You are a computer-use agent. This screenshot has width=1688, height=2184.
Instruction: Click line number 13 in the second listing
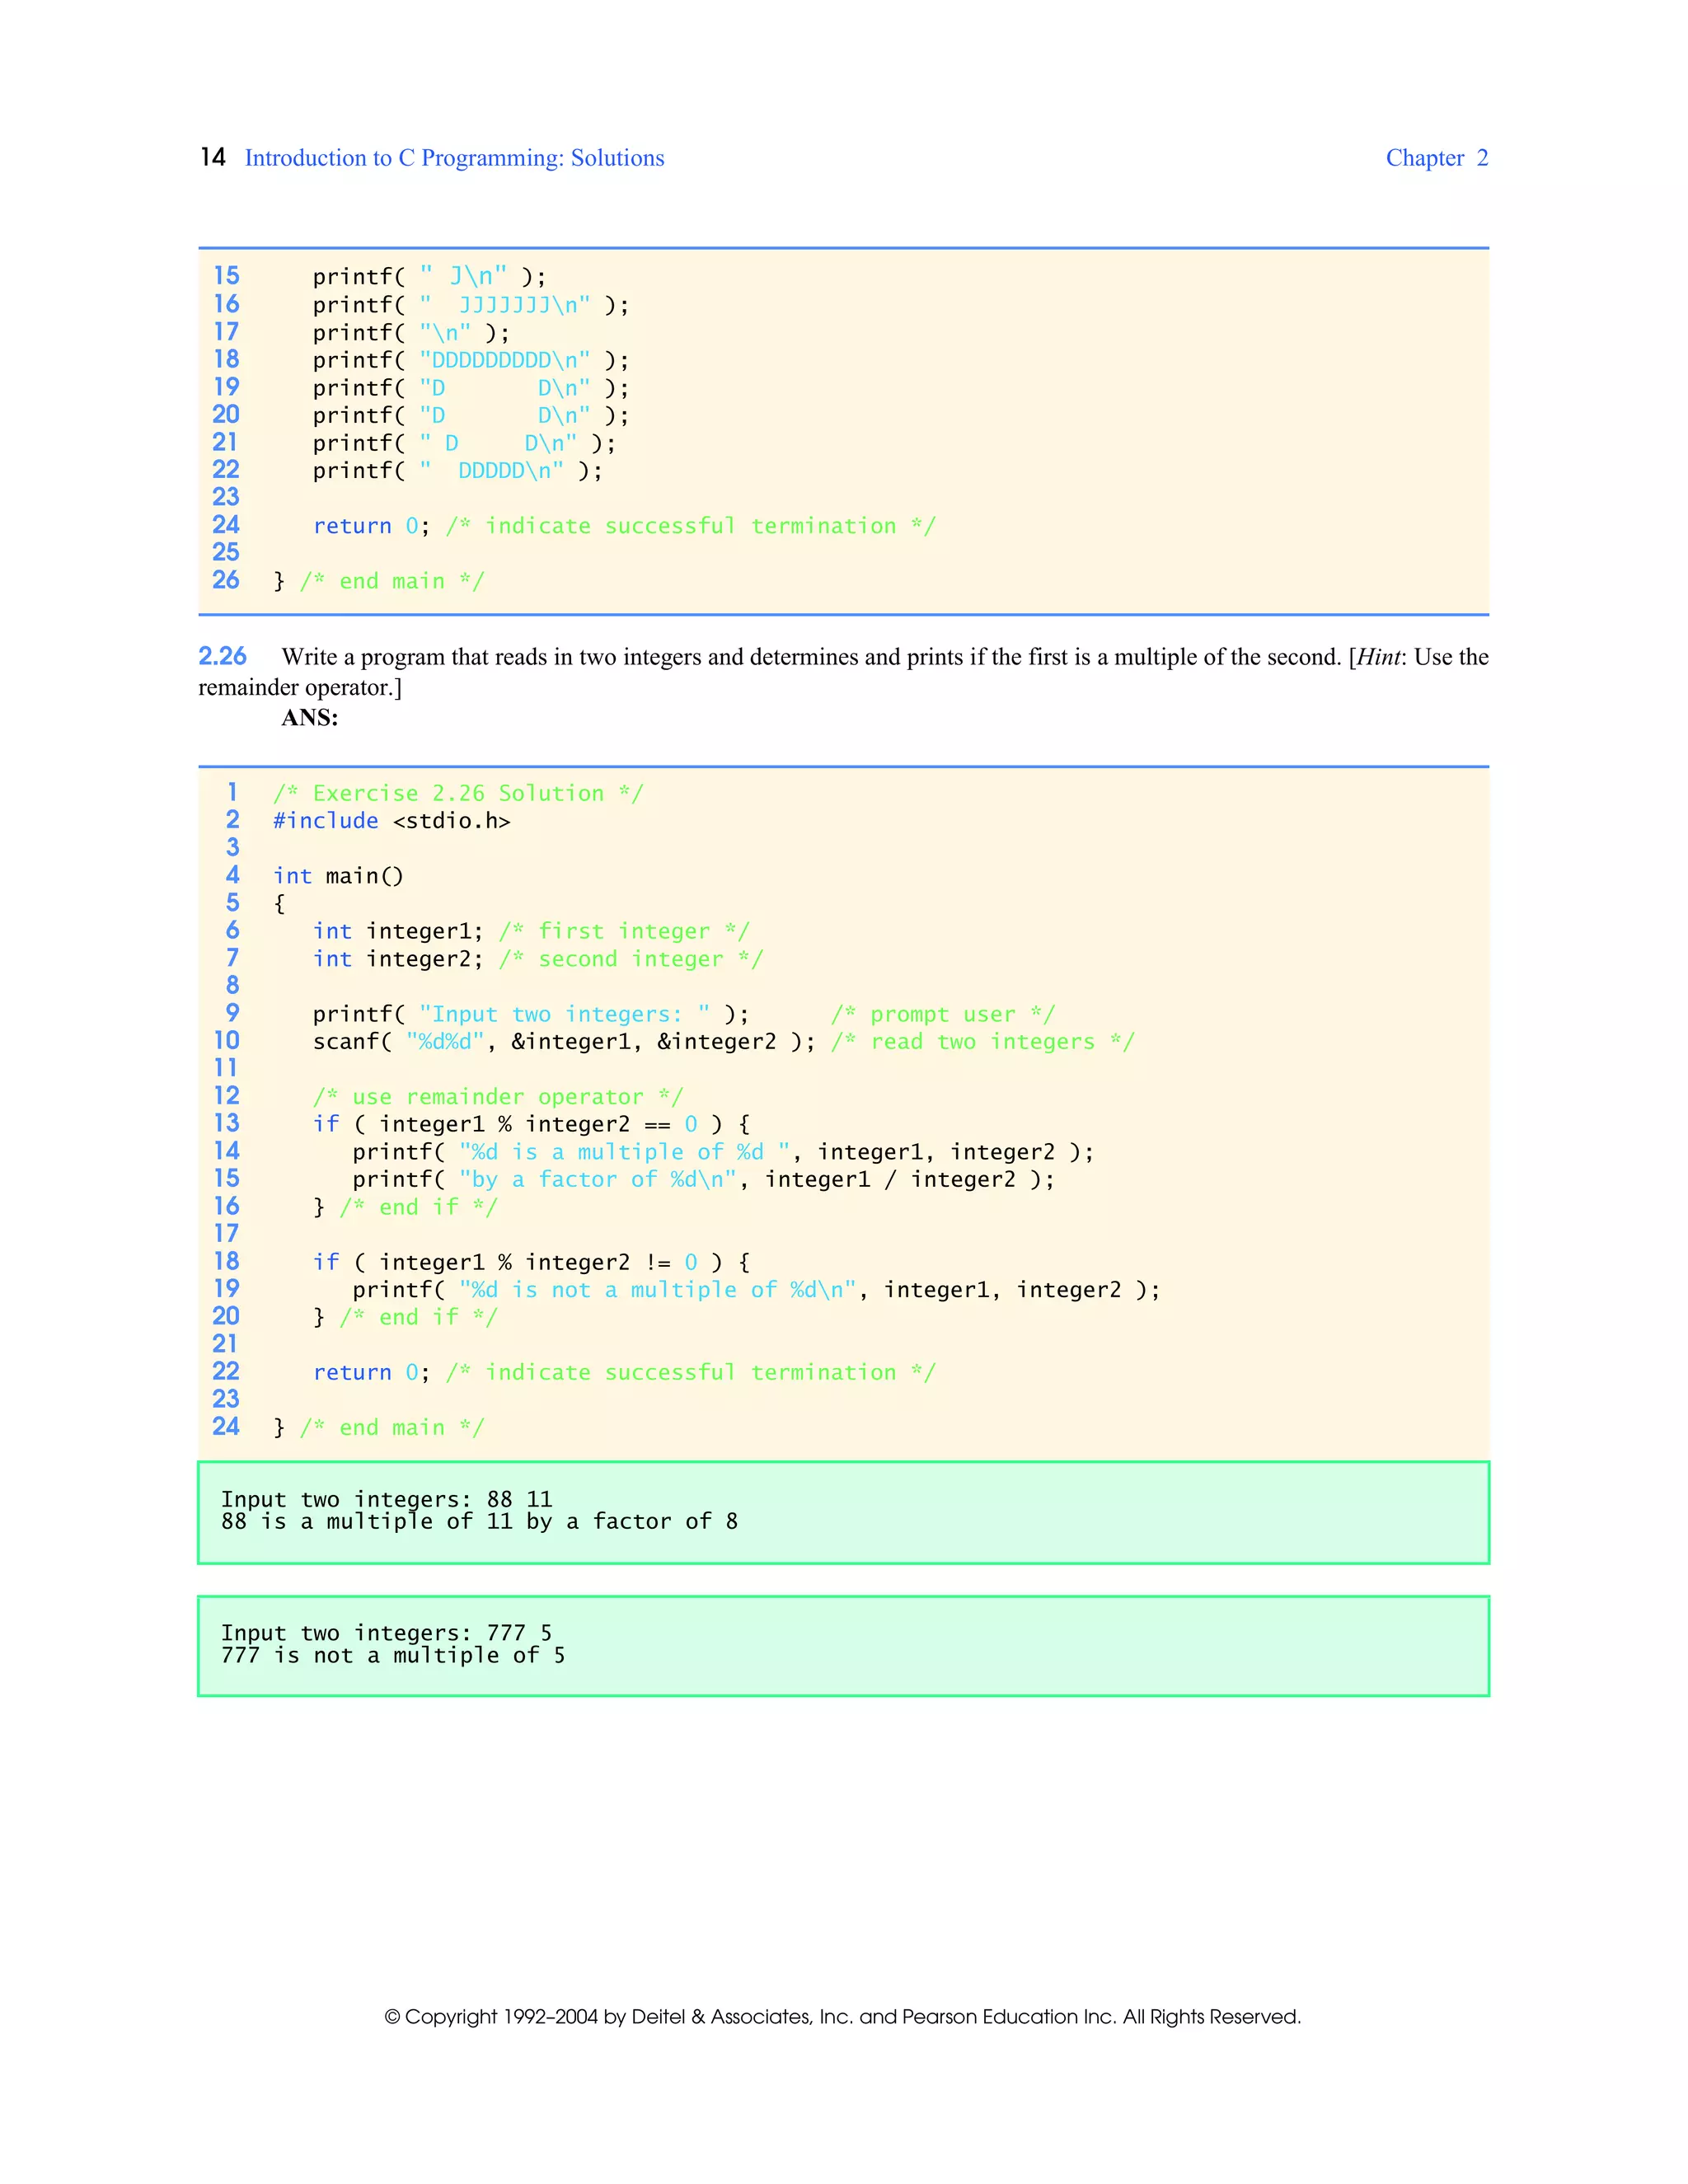[x=227, y=1123]
